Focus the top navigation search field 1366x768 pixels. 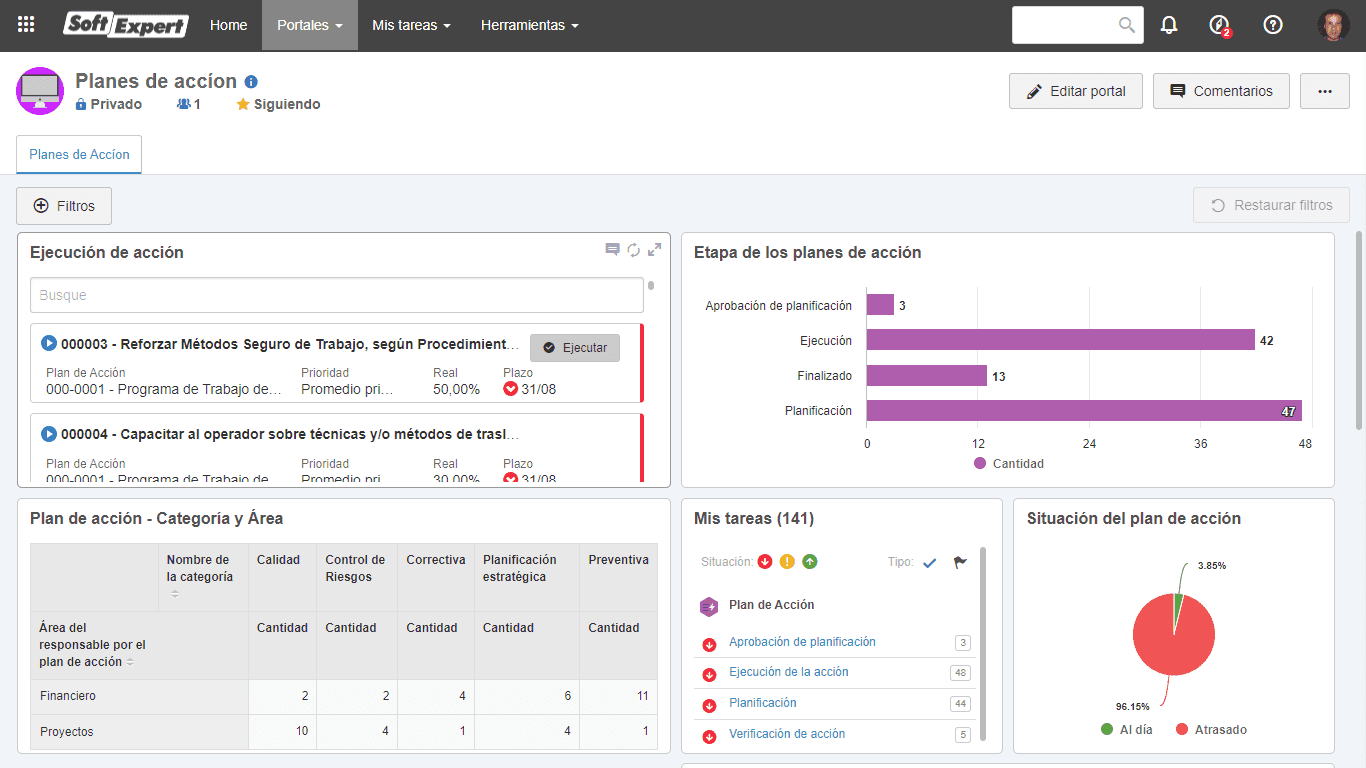(1078, 25)
